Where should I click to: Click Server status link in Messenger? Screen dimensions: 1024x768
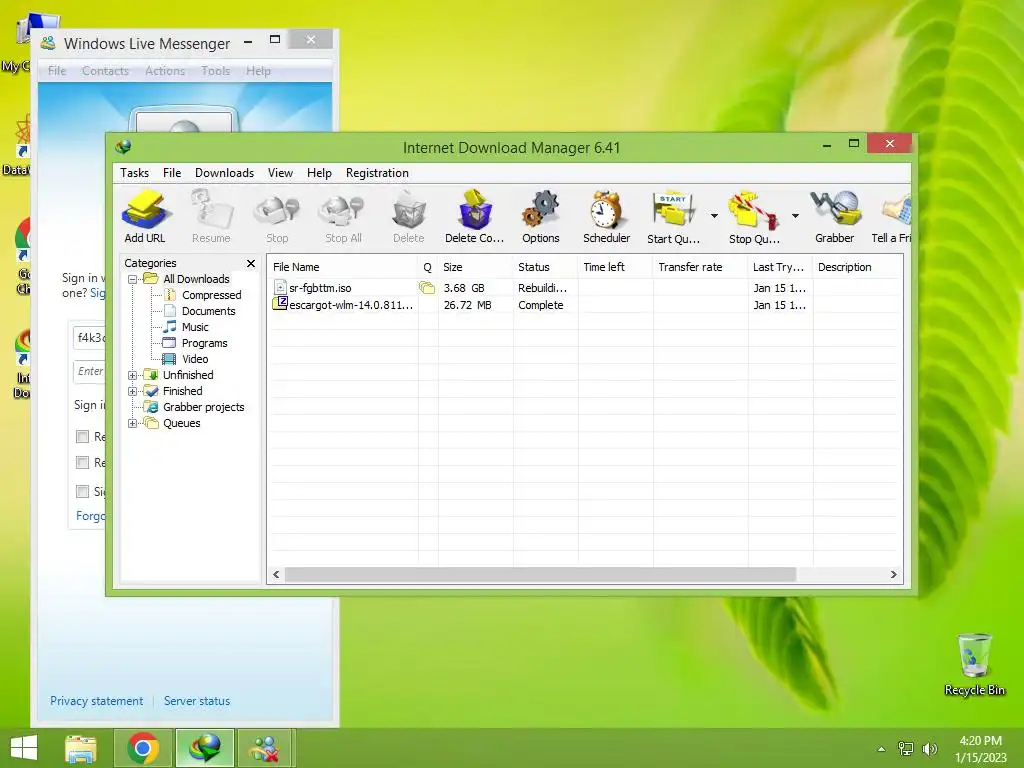(x=197, y=701)
